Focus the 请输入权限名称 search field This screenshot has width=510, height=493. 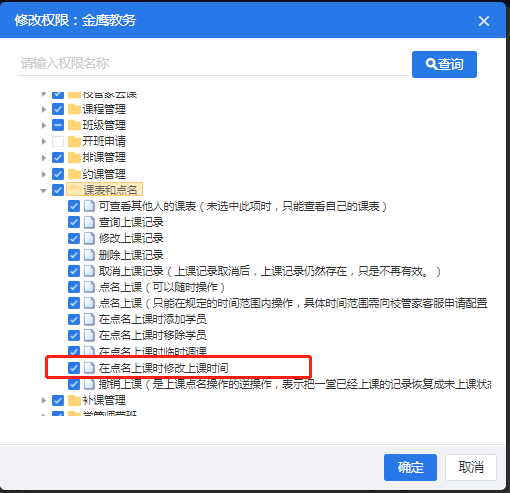213,63
